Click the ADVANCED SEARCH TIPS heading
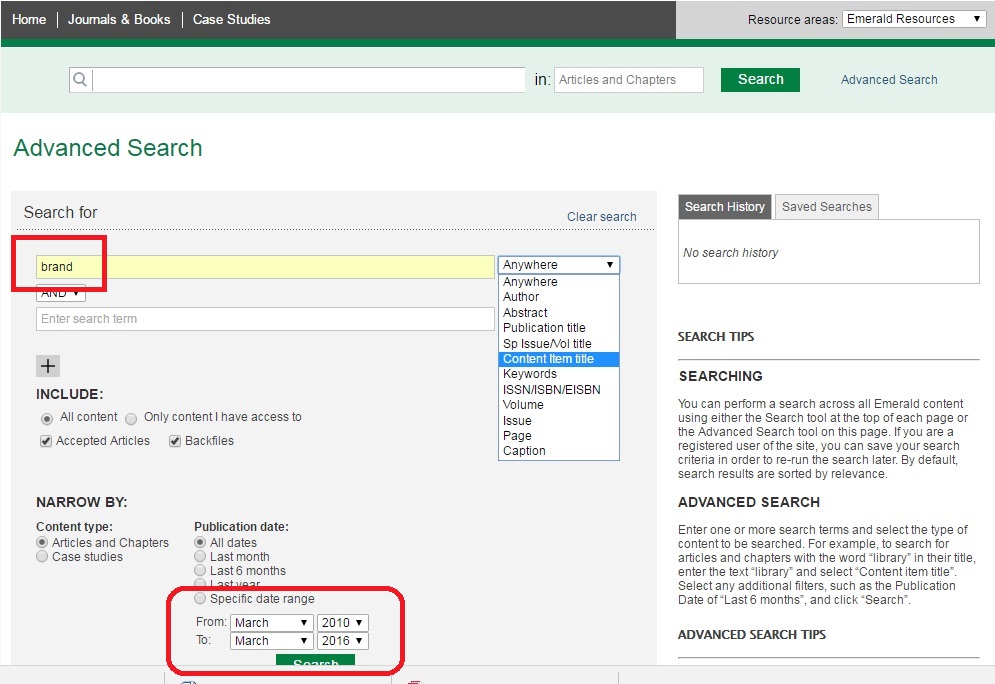This screenshot has width=995, height=684. click(752, 635)
